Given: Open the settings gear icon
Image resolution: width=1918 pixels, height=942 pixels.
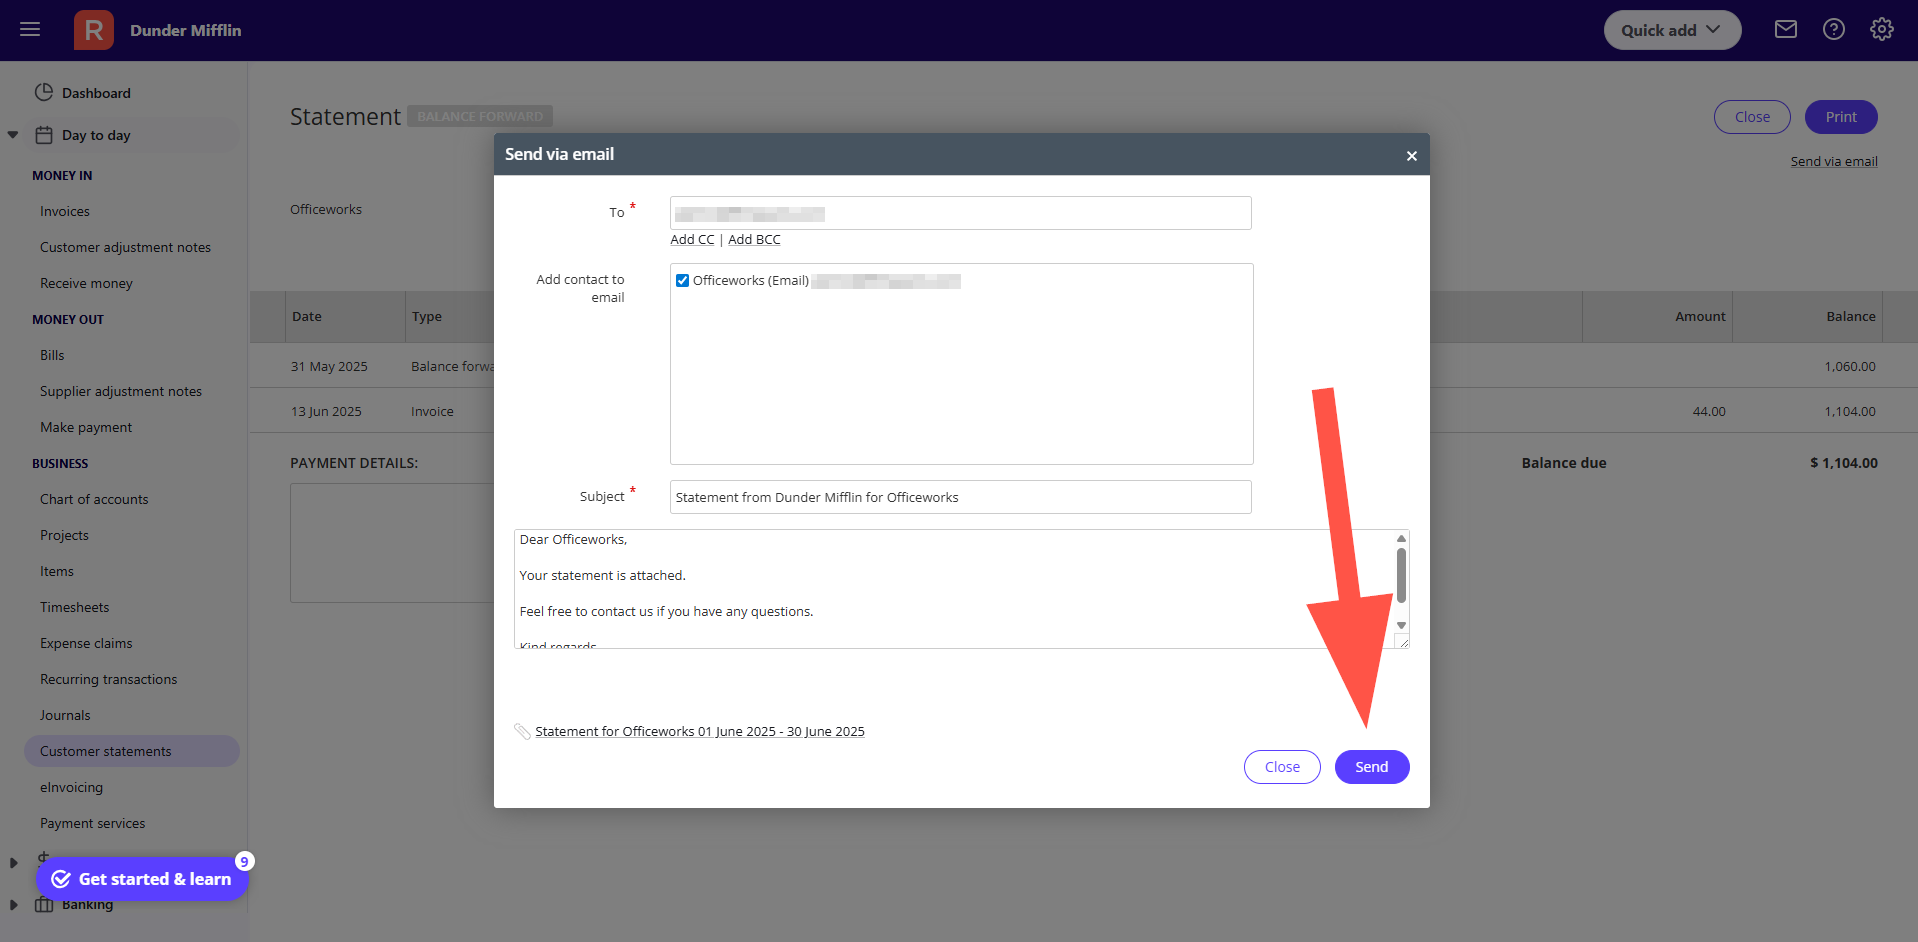Looking at the screenshot, I should [1882, 30].
